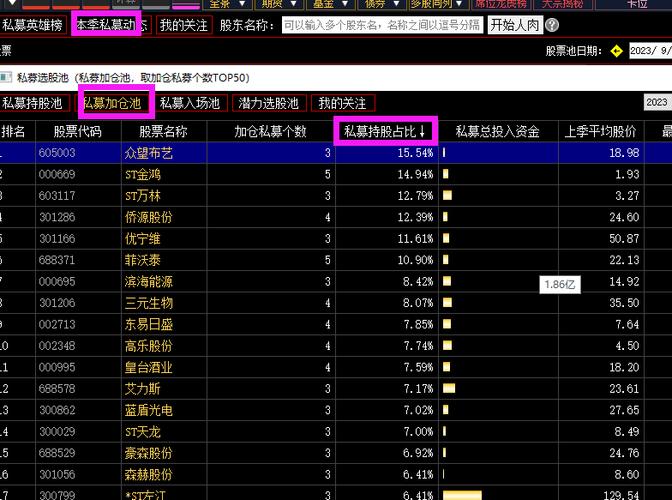
Task: Select stock 侨源股份
Action: coord(149,217)
